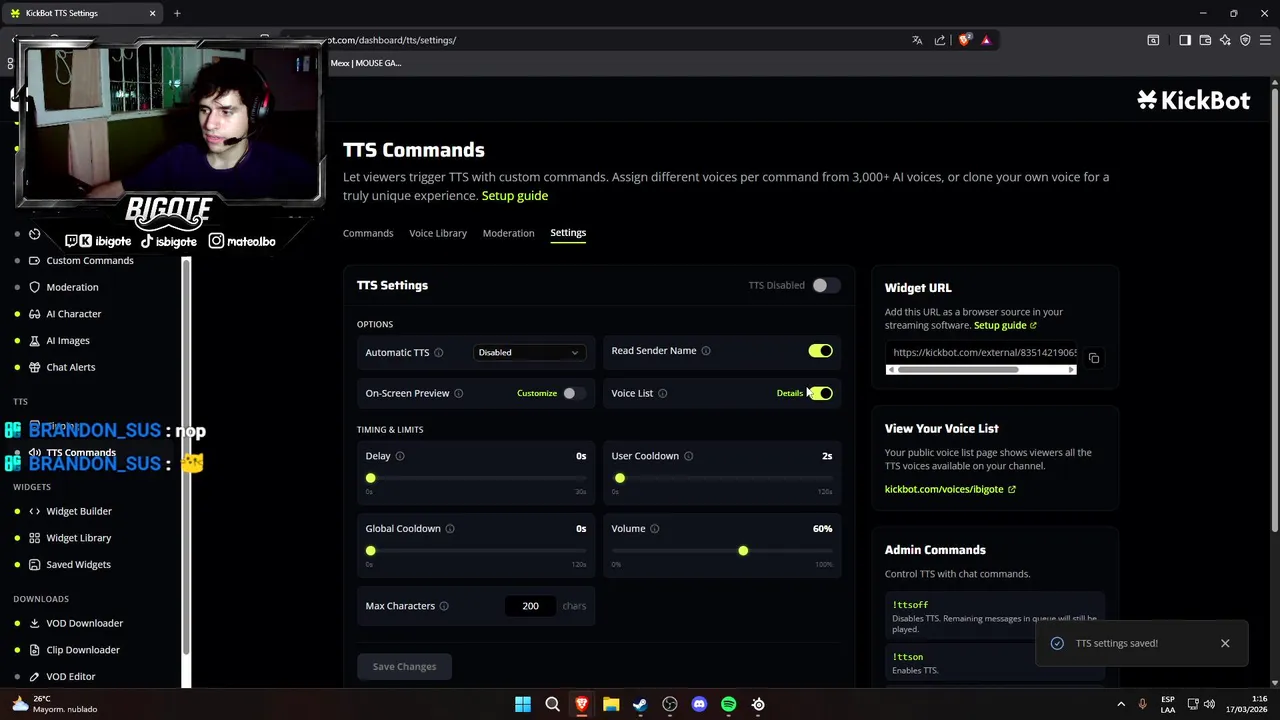This screenshot has width=1280, height=720.
Task: Click the Max Characters 200 input field
Action: (x=530, y=606)
